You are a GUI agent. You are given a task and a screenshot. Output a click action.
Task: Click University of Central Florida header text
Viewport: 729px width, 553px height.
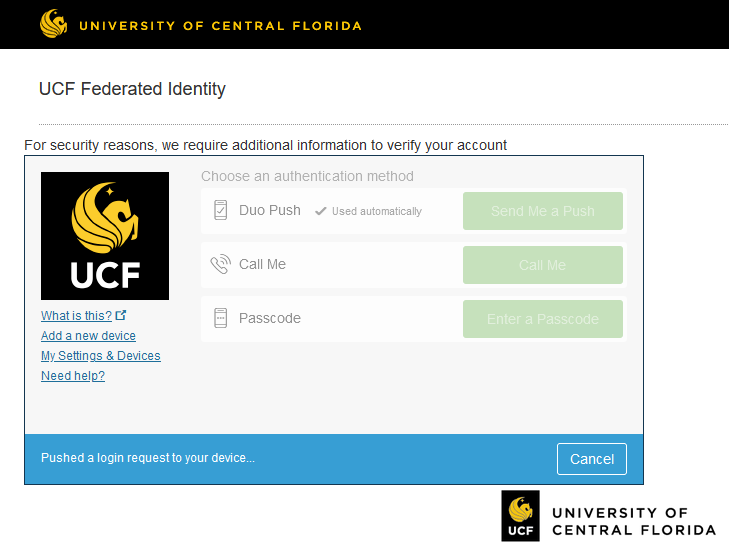point(220,26)
